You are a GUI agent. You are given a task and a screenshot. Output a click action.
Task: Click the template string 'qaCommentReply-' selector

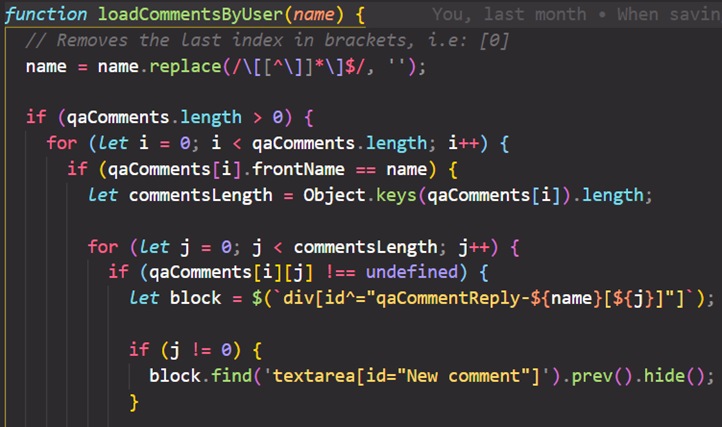coord(453,298)
